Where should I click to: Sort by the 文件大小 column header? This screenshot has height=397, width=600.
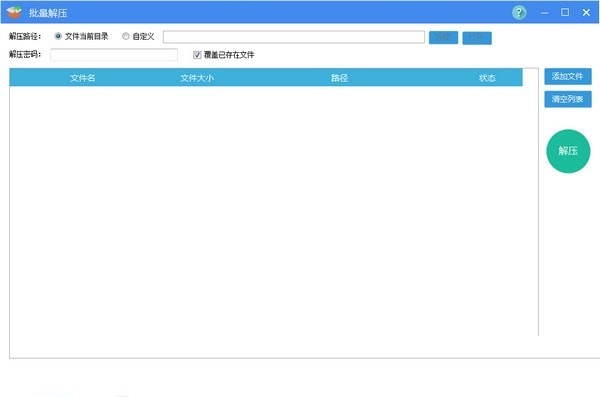click(x=197, y=78)
